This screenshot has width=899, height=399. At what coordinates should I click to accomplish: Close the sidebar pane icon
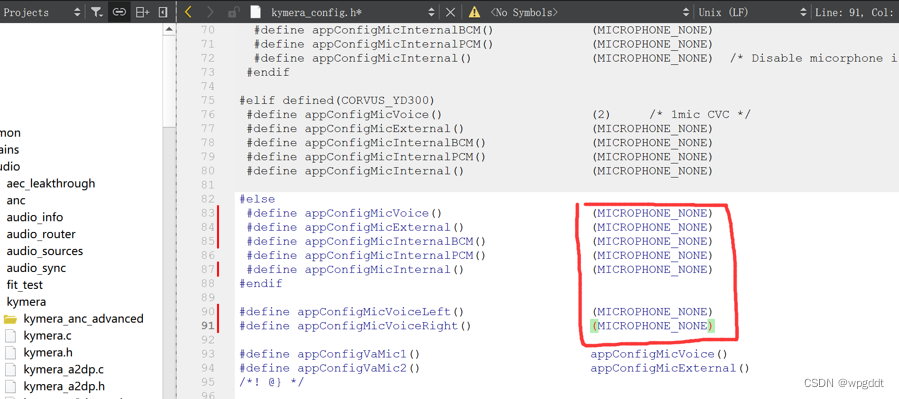tap(163, 11)
